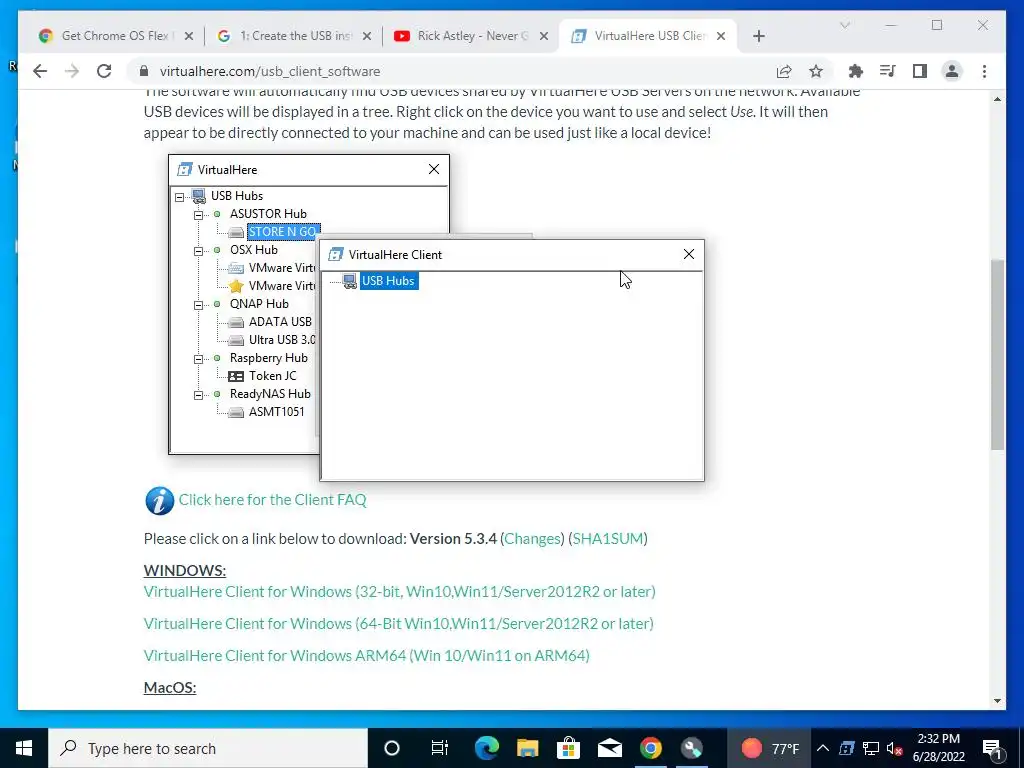Close the Rick Astley tab
The width and height of the screenshot is (1024, 768).
coord(543,36)
